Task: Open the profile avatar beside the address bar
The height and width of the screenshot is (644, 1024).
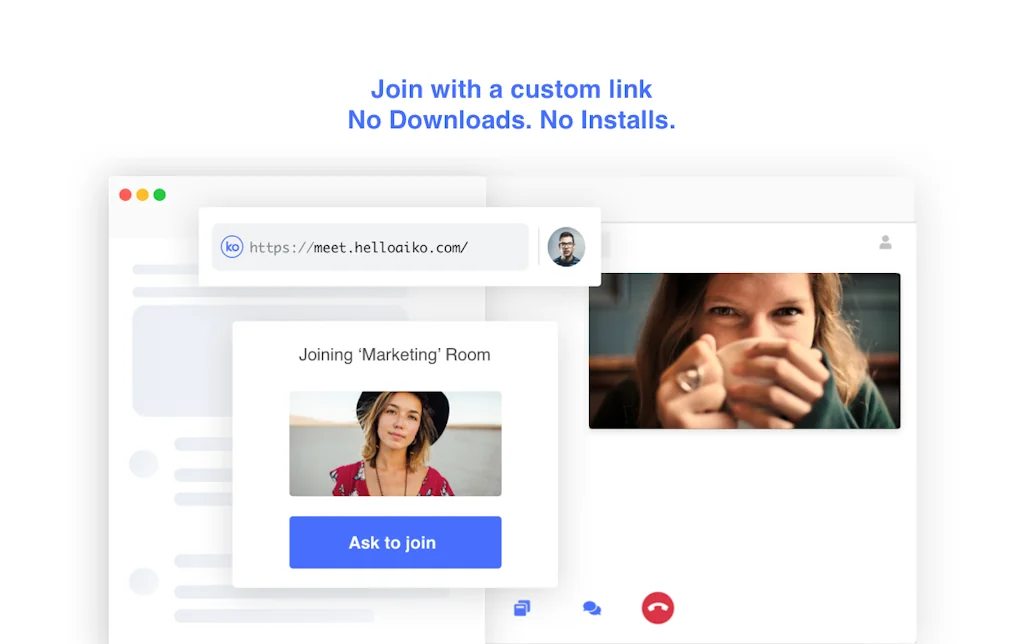Action: point(566,247)
